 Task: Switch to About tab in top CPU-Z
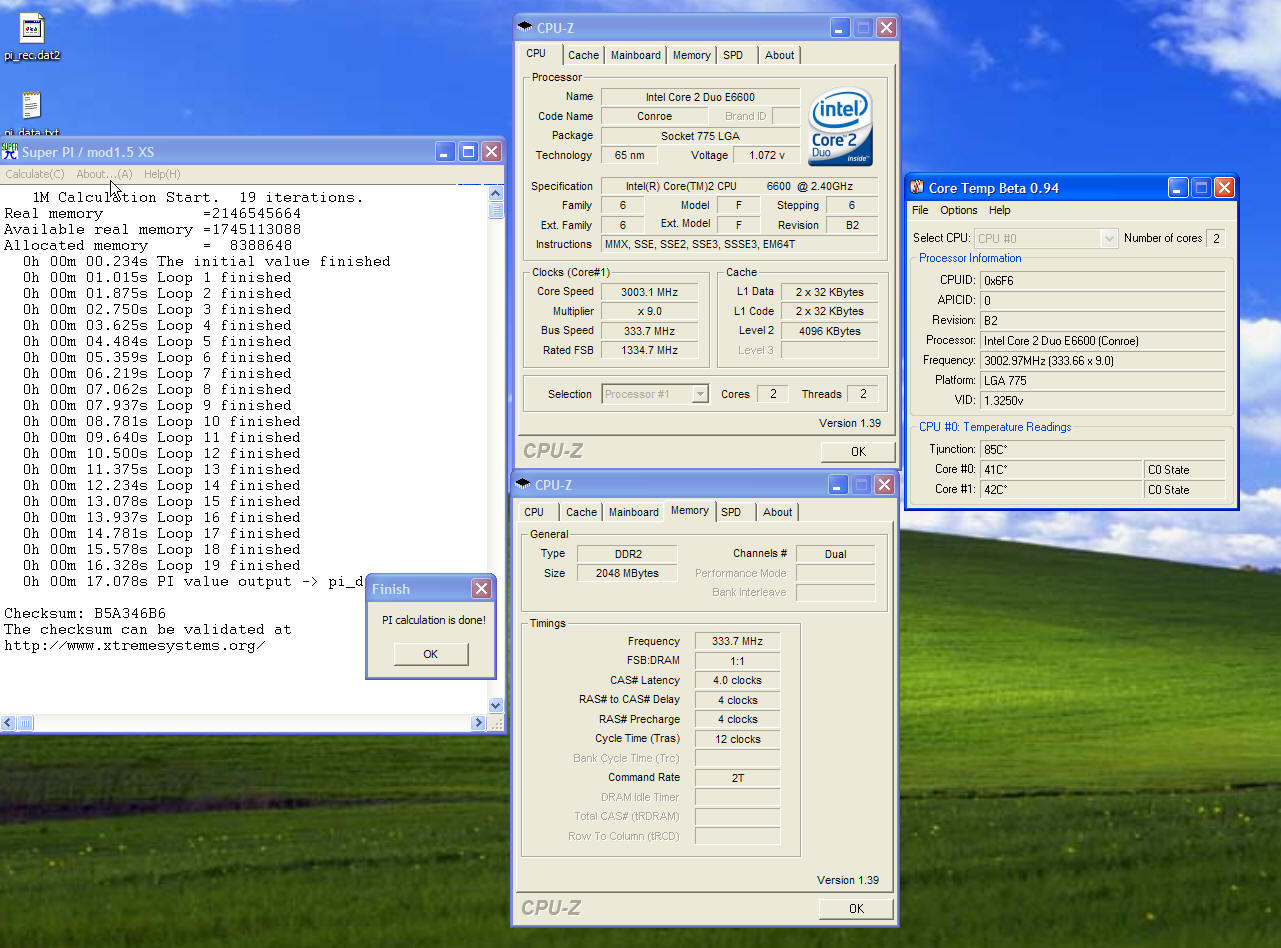tap(780, 55)
